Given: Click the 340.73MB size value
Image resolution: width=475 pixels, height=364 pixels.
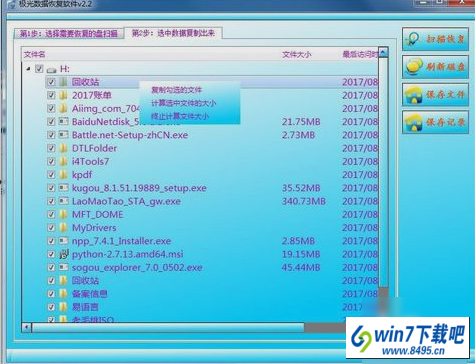Looking at the screenshot, I should point(304,201).
